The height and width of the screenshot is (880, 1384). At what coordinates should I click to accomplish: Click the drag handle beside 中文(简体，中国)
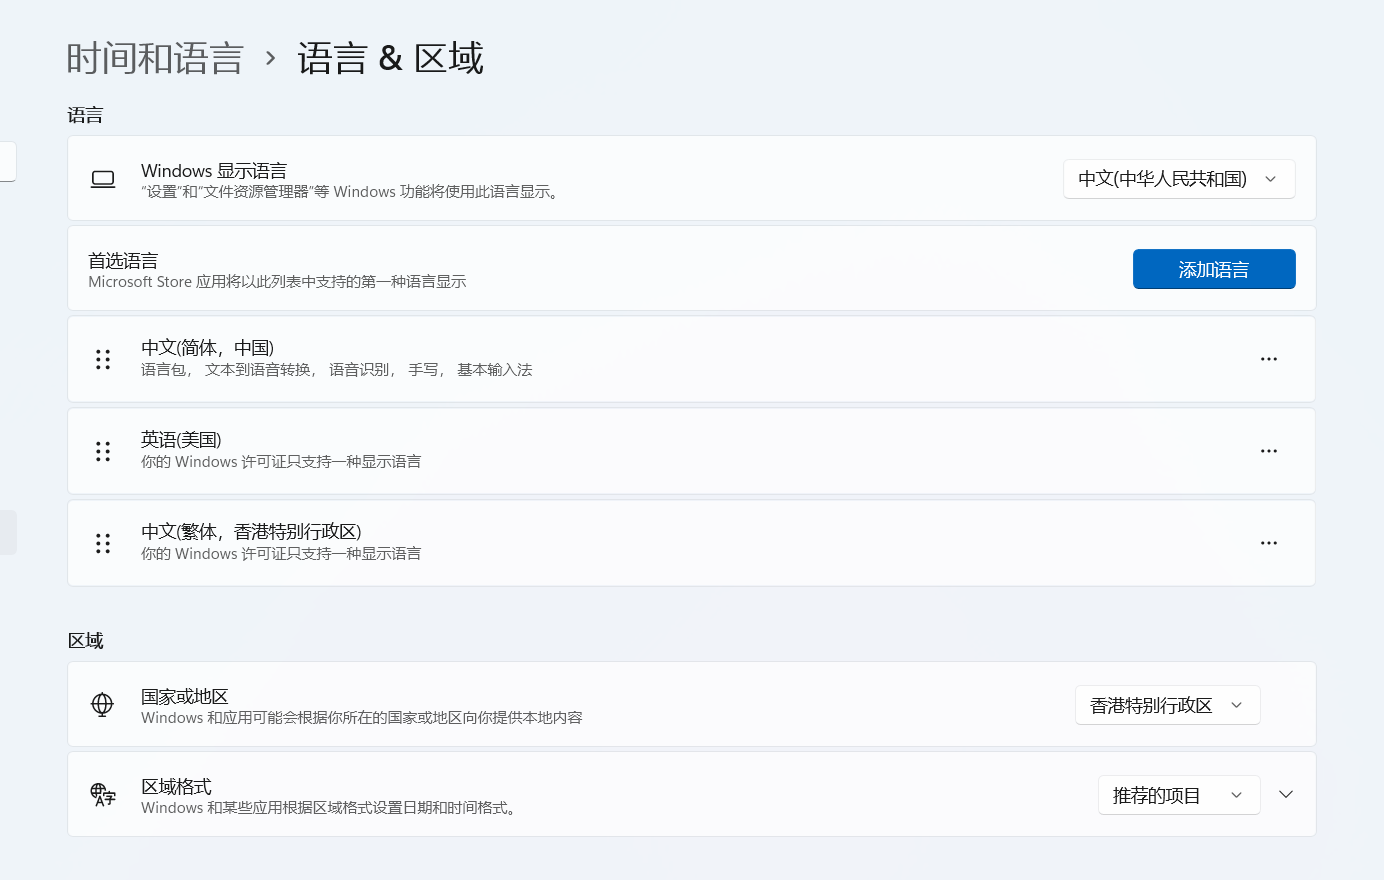coord(102,359)
